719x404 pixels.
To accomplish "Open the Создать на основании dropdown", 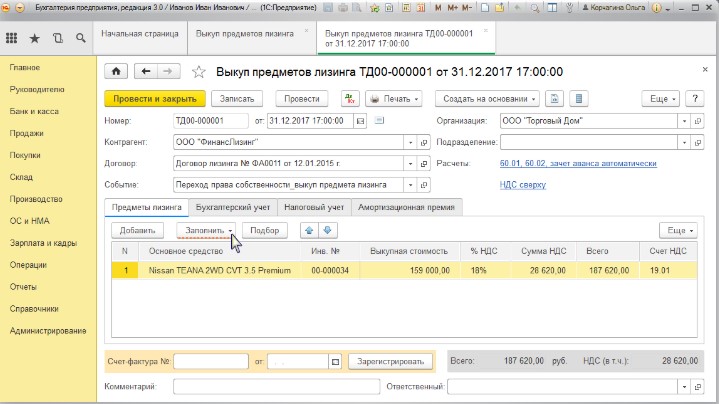I will tap(487, 99).
